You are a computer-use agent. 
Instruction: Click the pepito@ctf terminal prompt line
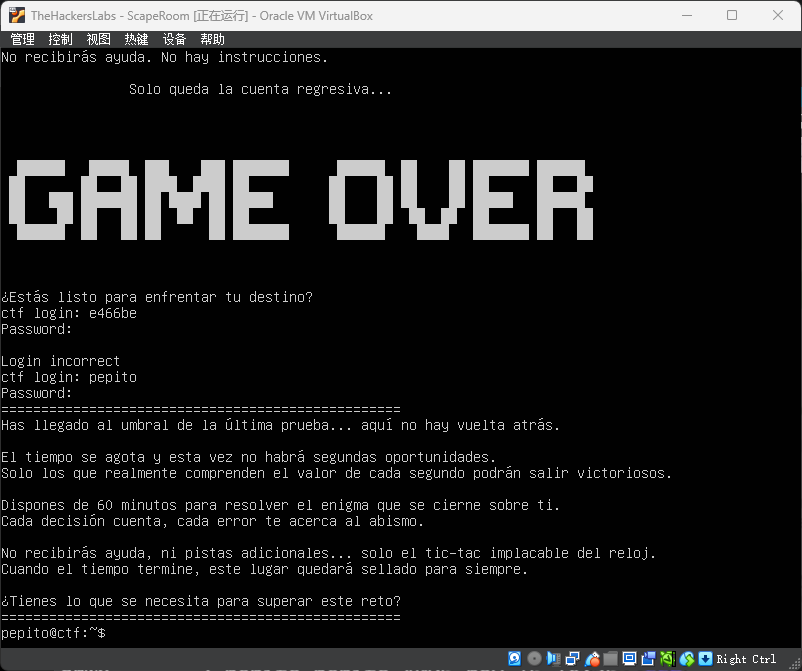[53, 633]
